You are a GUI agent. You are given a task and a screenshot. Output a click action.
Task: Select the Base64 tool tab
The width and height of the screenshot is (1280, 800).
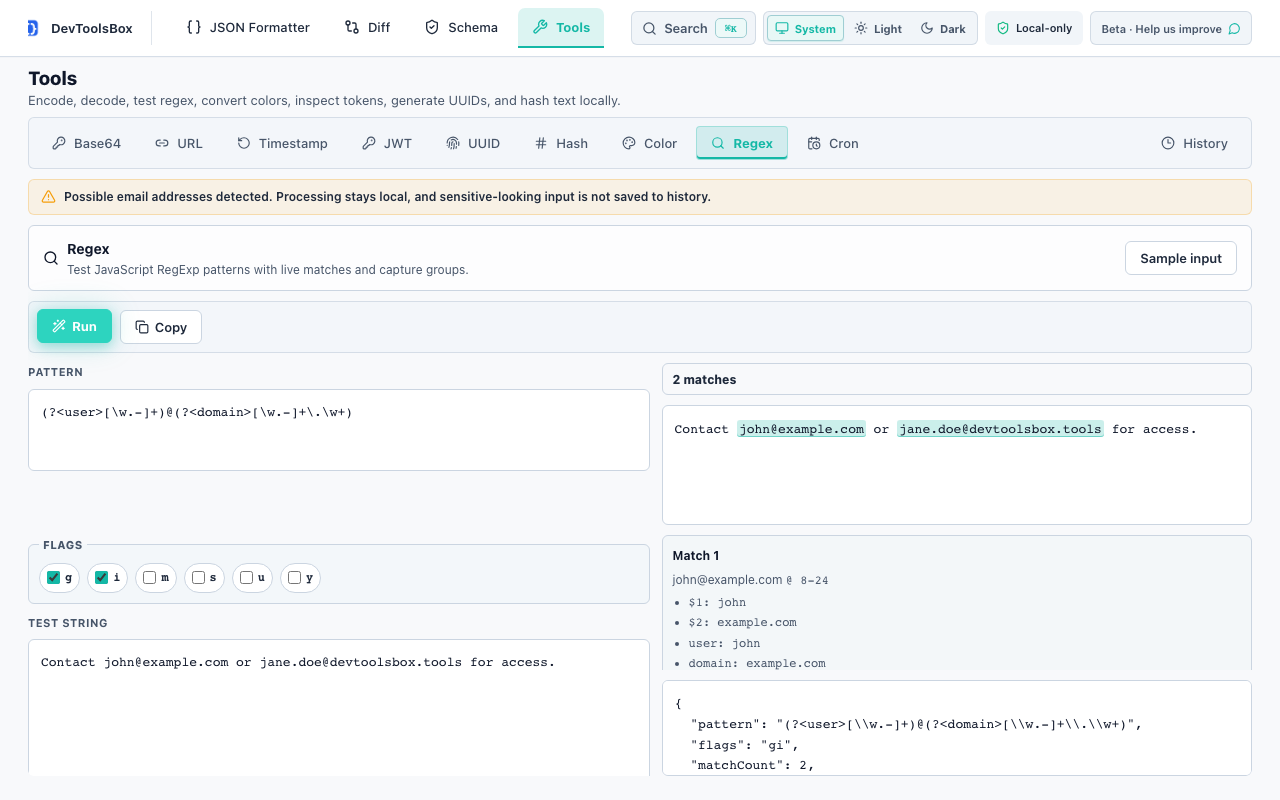point(87,143)
